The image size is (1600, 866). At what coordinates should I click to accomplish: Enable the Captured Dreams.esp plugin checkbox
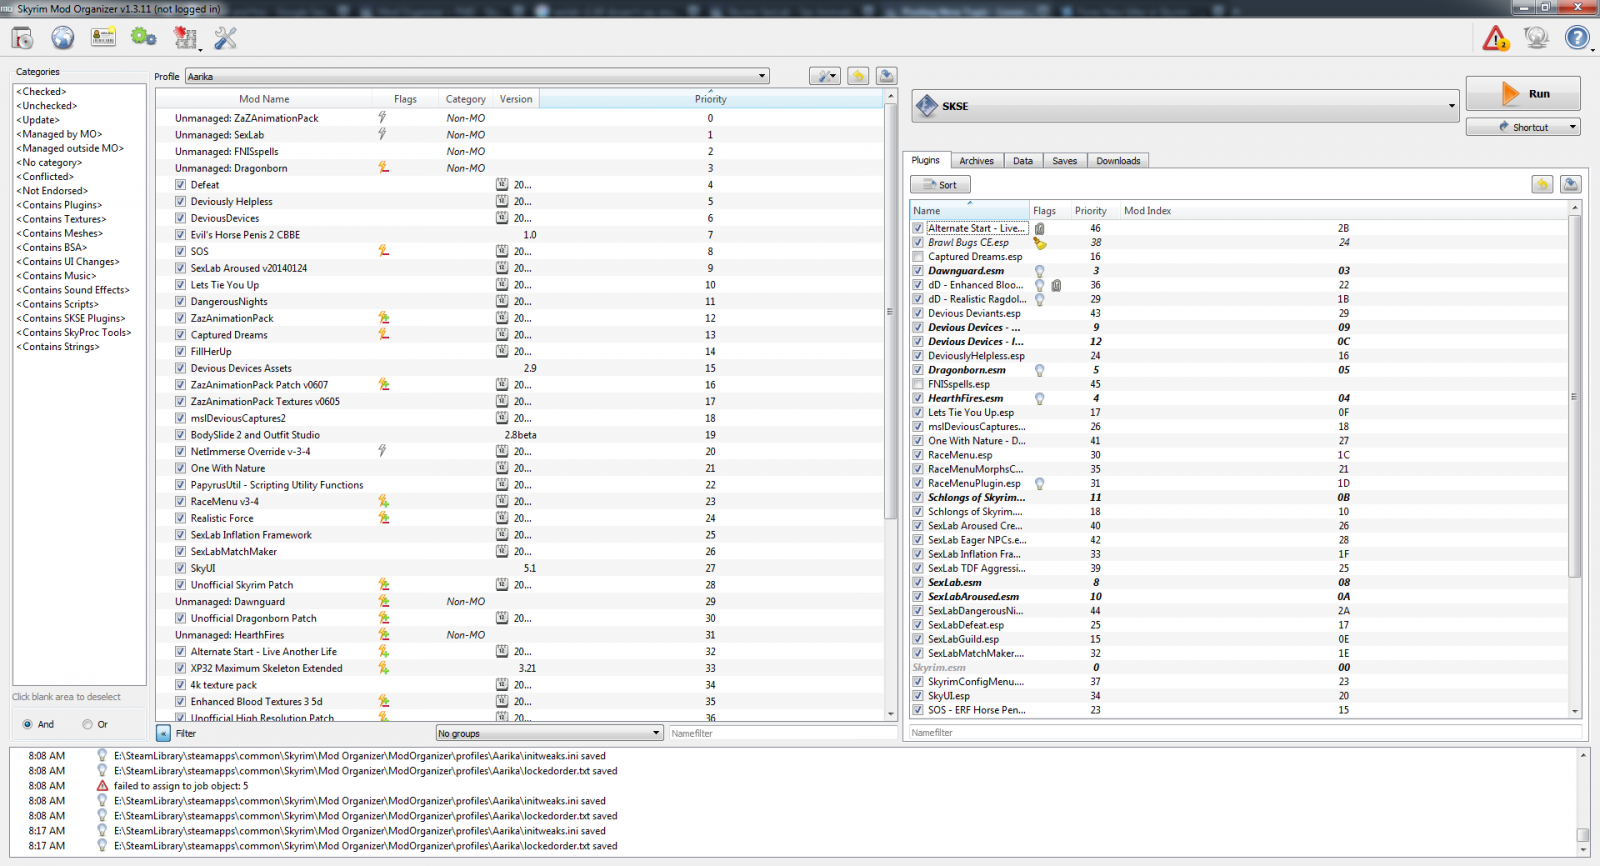[x=918, y=257]
